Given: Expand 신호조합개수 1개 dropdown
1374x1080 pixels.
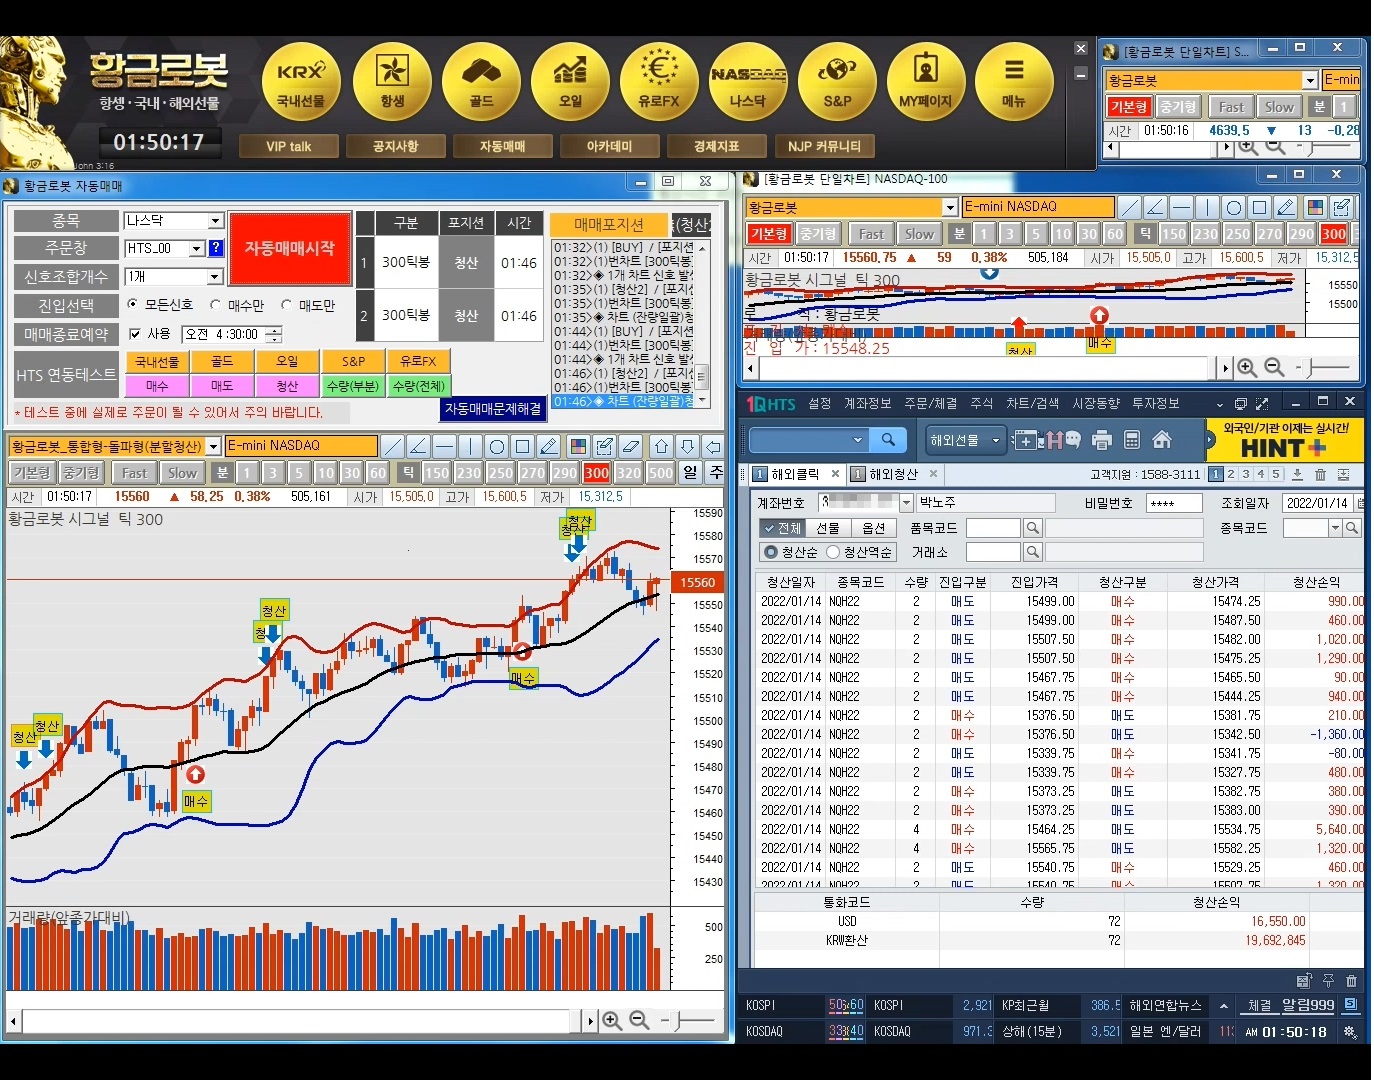Looking at the screenshot, I should [215, 276].
